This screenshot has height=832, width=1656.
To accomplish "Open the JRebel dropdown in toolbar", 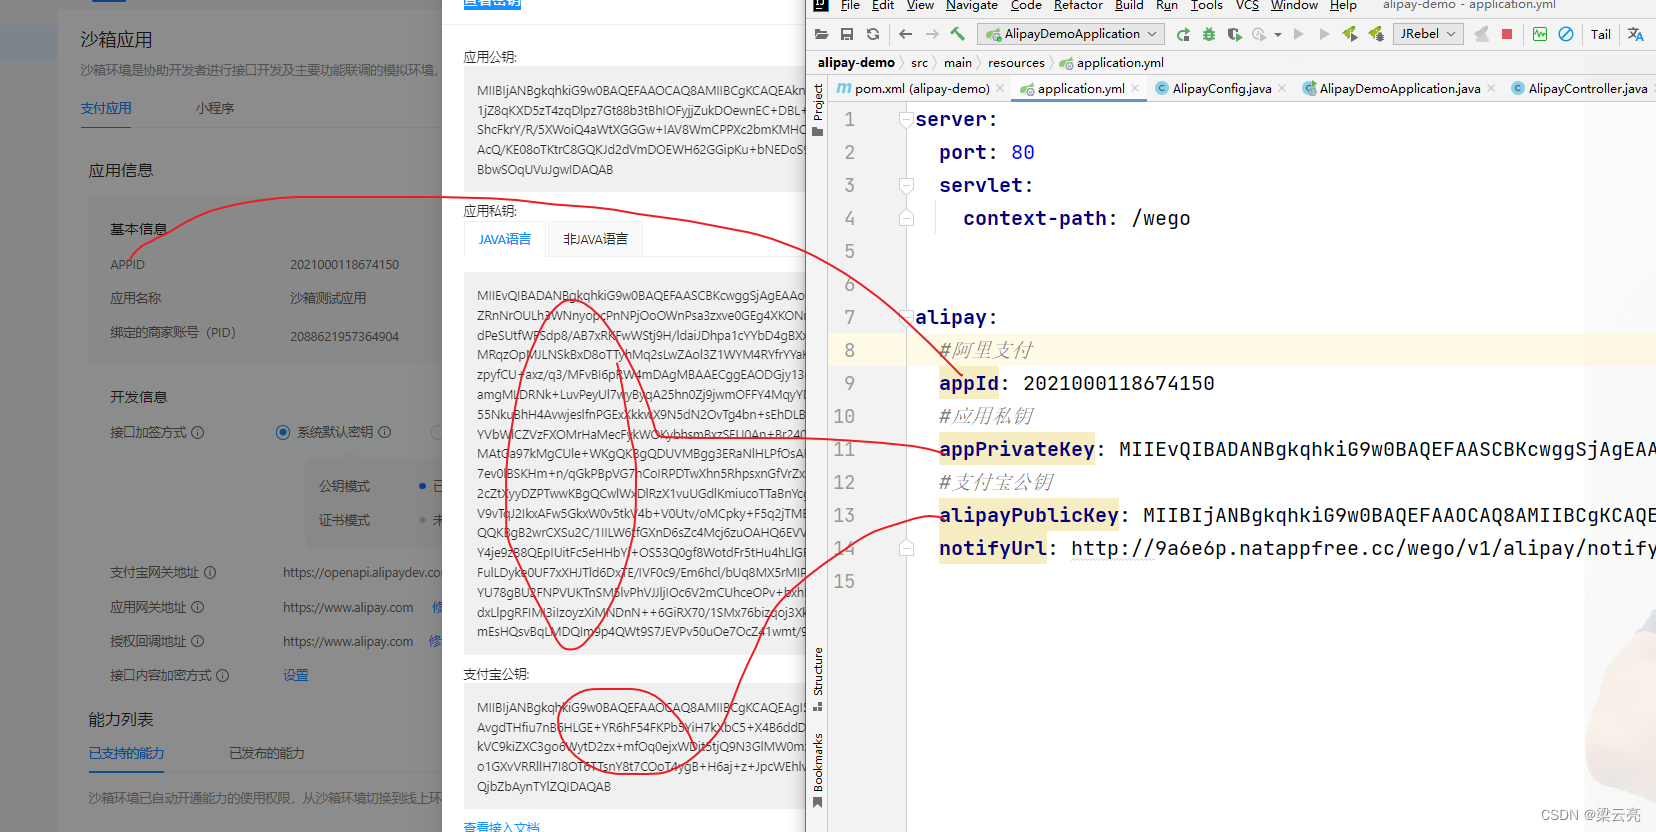I will tap(1427, 34).
